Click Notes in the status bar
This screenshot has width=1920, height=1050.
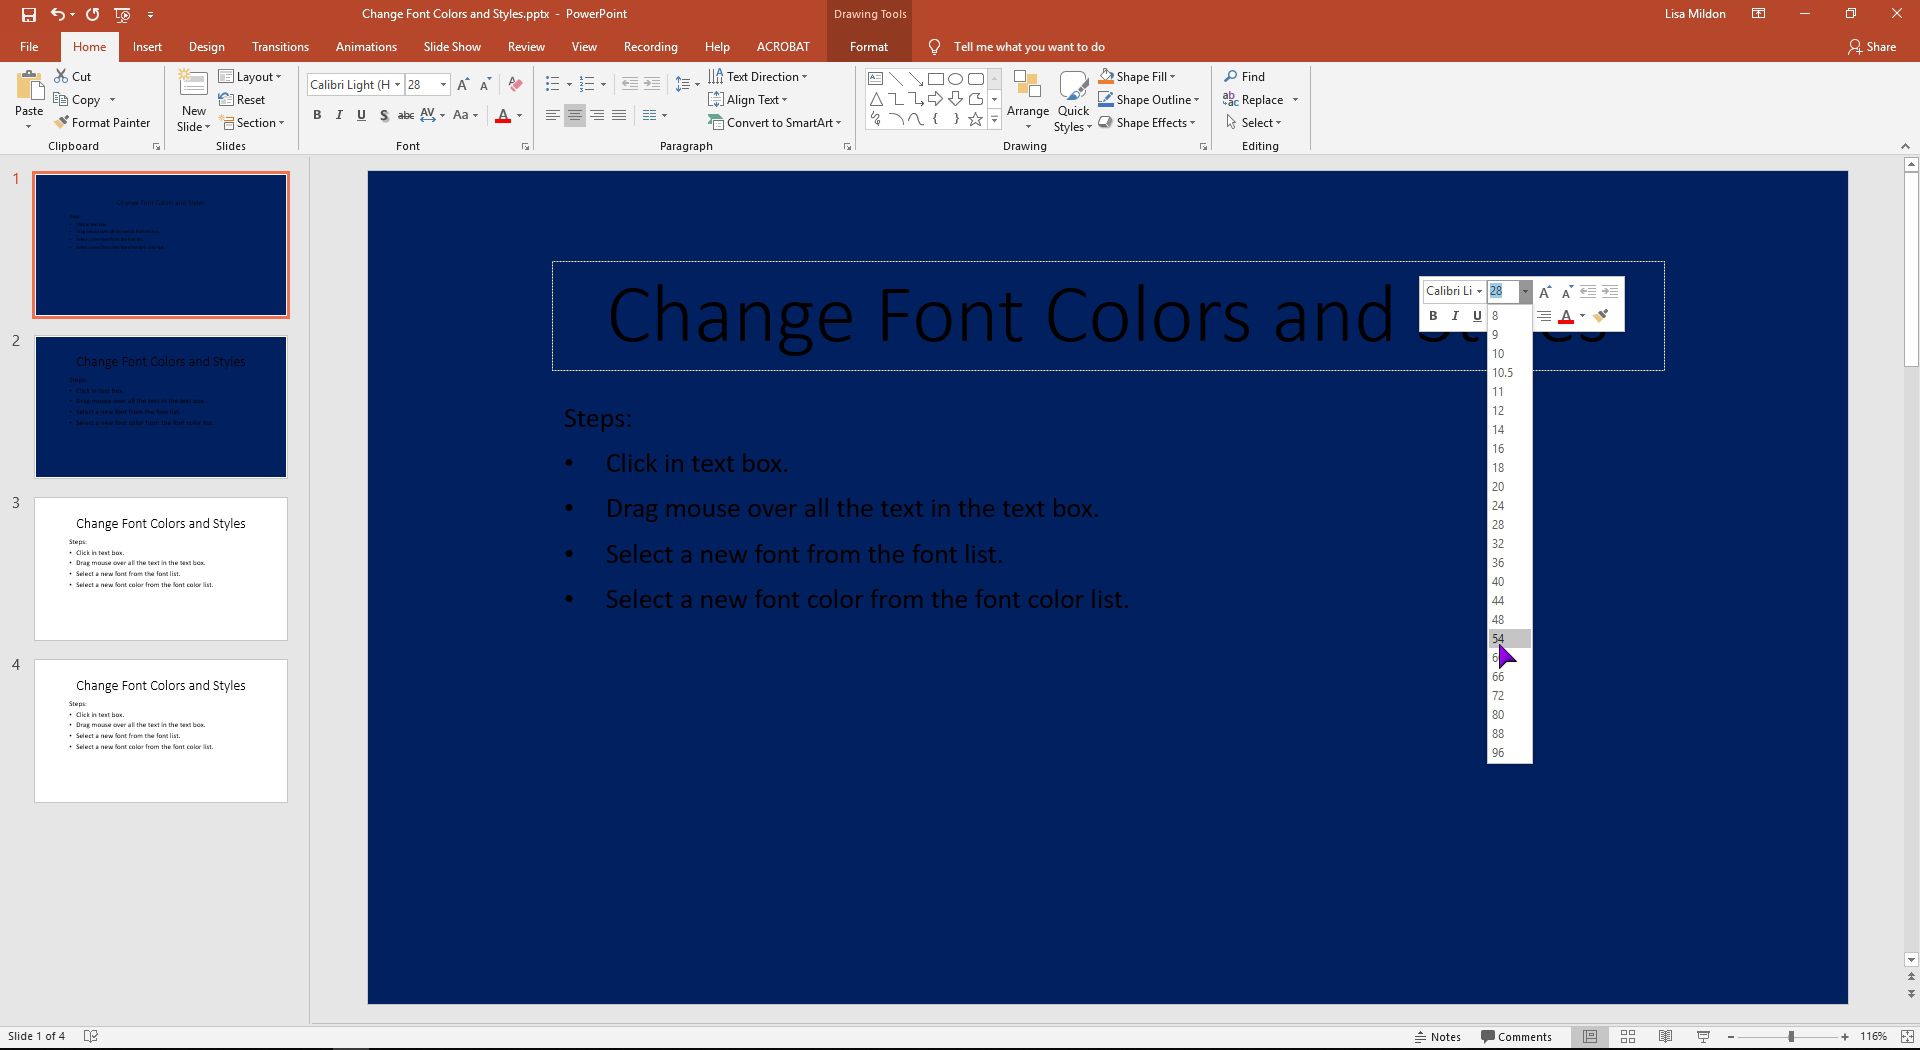pos(1438,1037)
